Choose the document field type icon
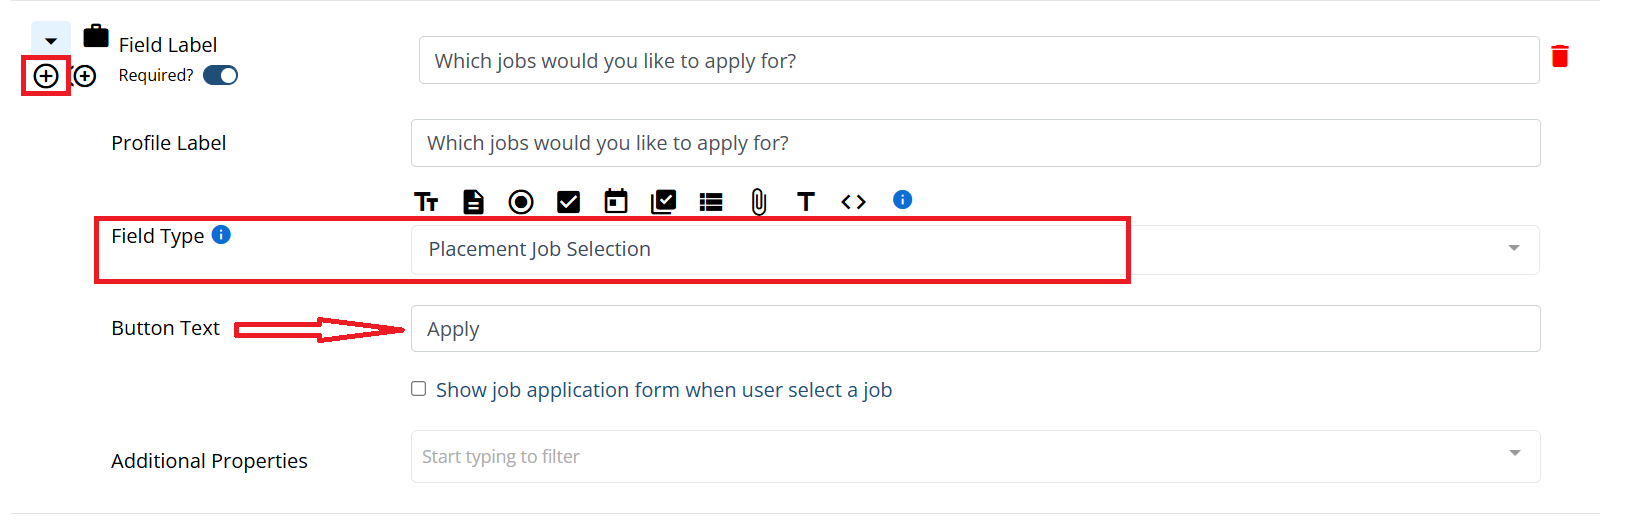 click(x=473, y=202)
